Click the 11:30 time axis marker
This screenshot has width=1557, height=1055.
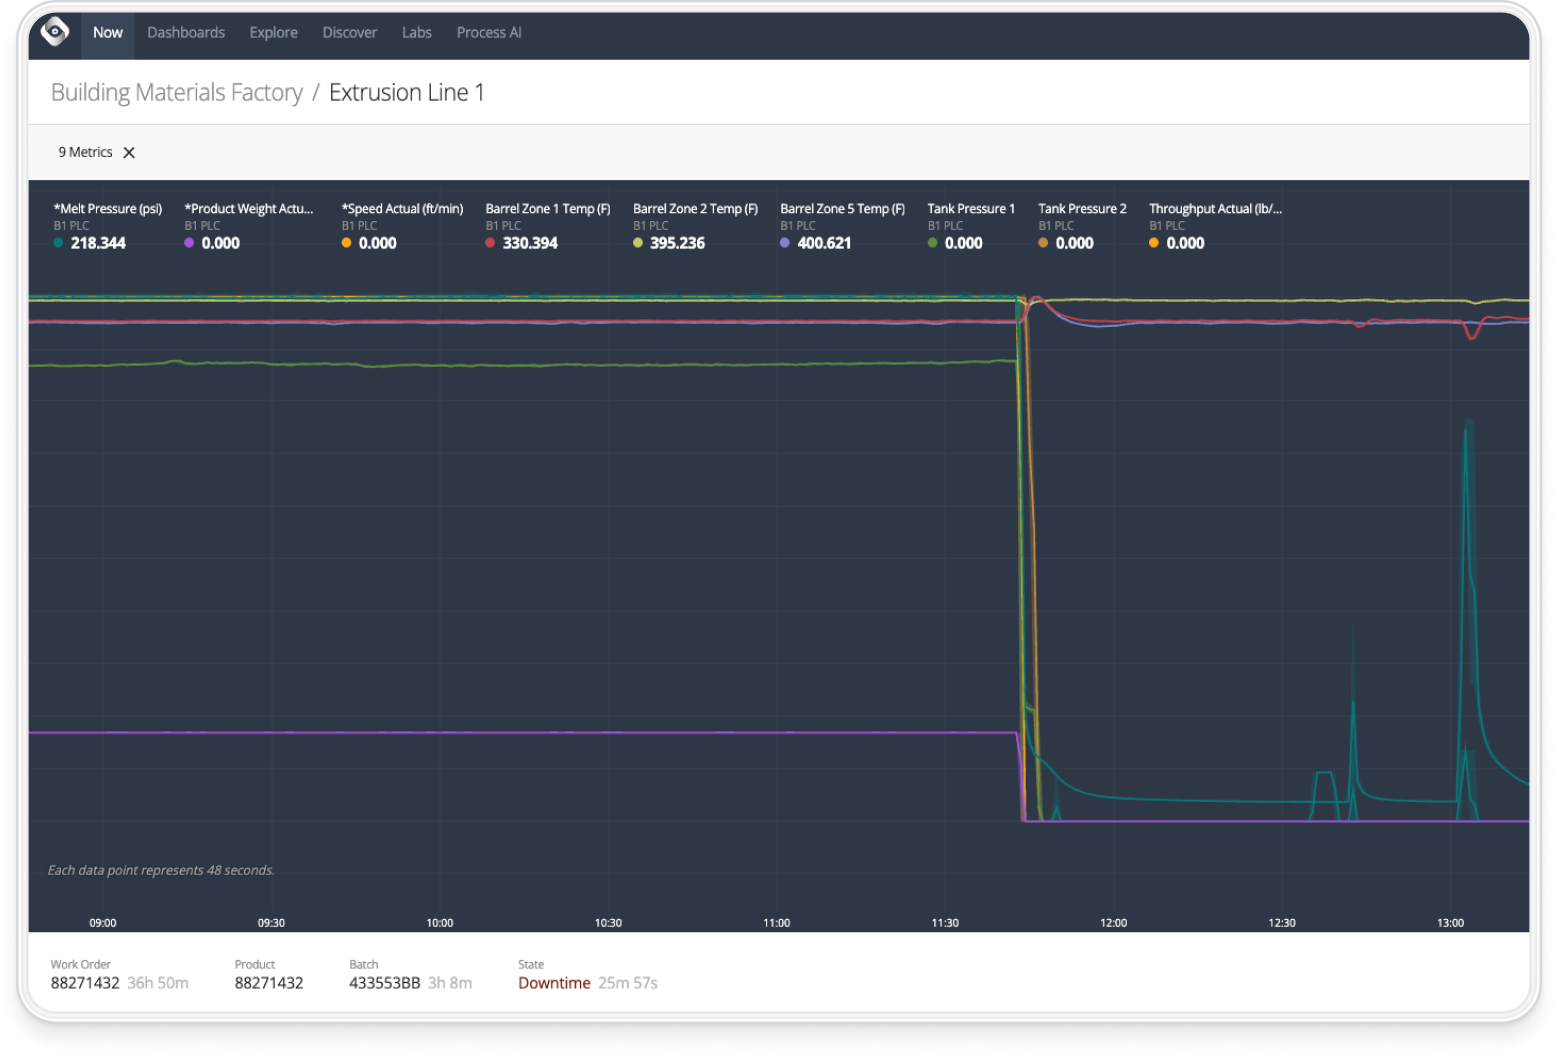click(944, 923)
